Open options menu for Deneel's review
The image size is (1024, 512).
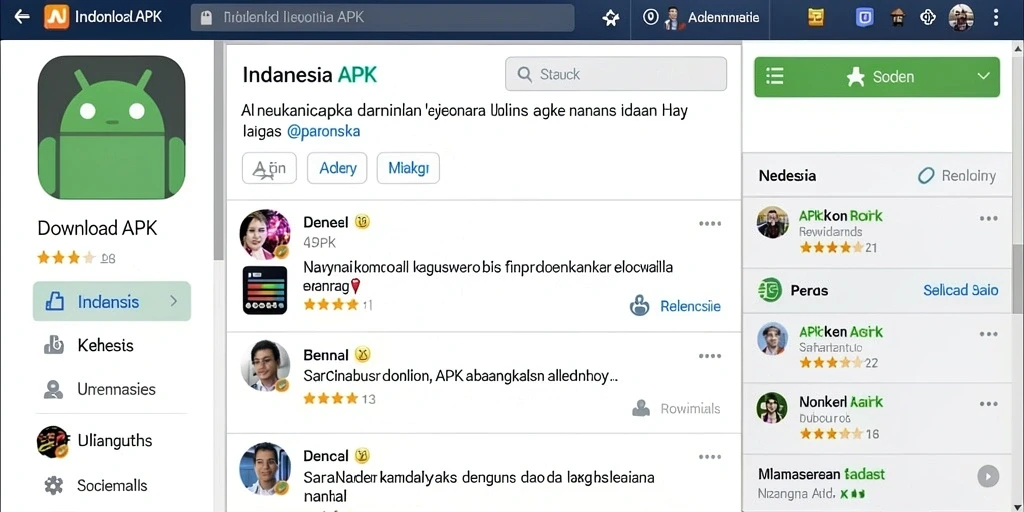710,223
